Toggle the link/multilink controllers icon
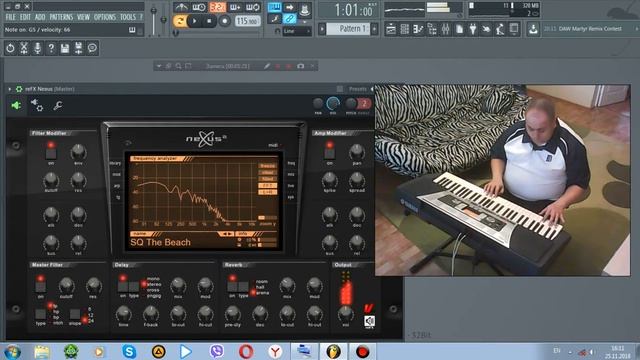Viewport: 640px width, 360px height. (289, 18)
